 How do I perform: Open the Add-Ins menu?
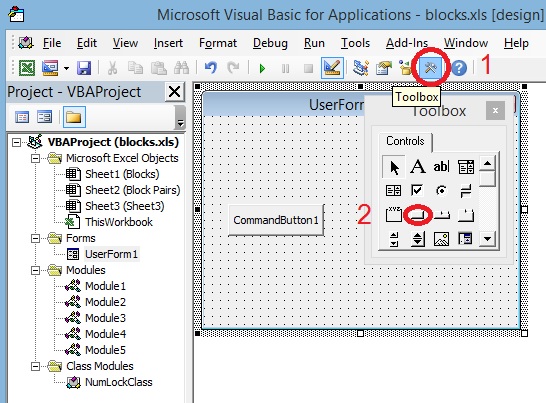pos(407,43)
